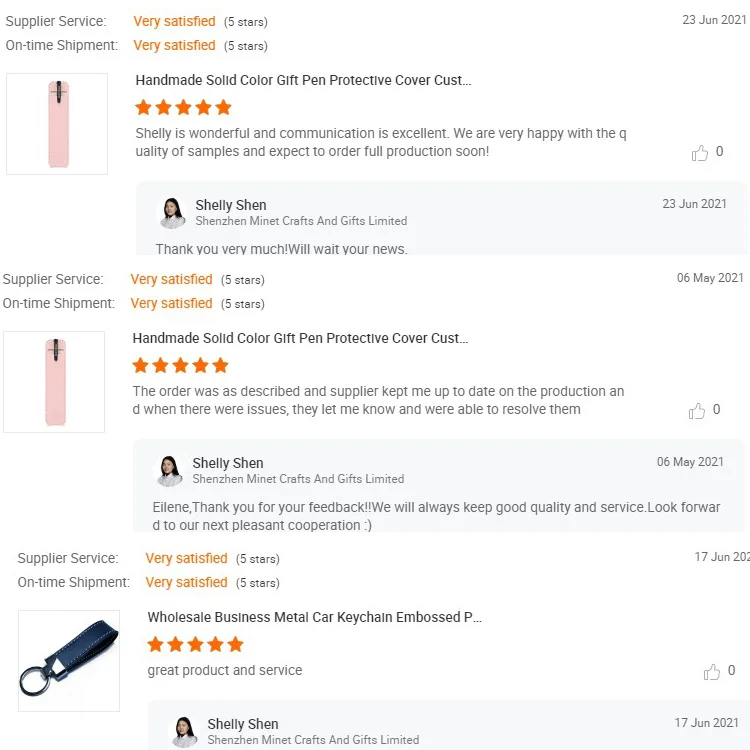This screenshot has width=750, height=750.
Task: Click Shelly Shen's avatar in the 06 May reply
Action: 170,470
